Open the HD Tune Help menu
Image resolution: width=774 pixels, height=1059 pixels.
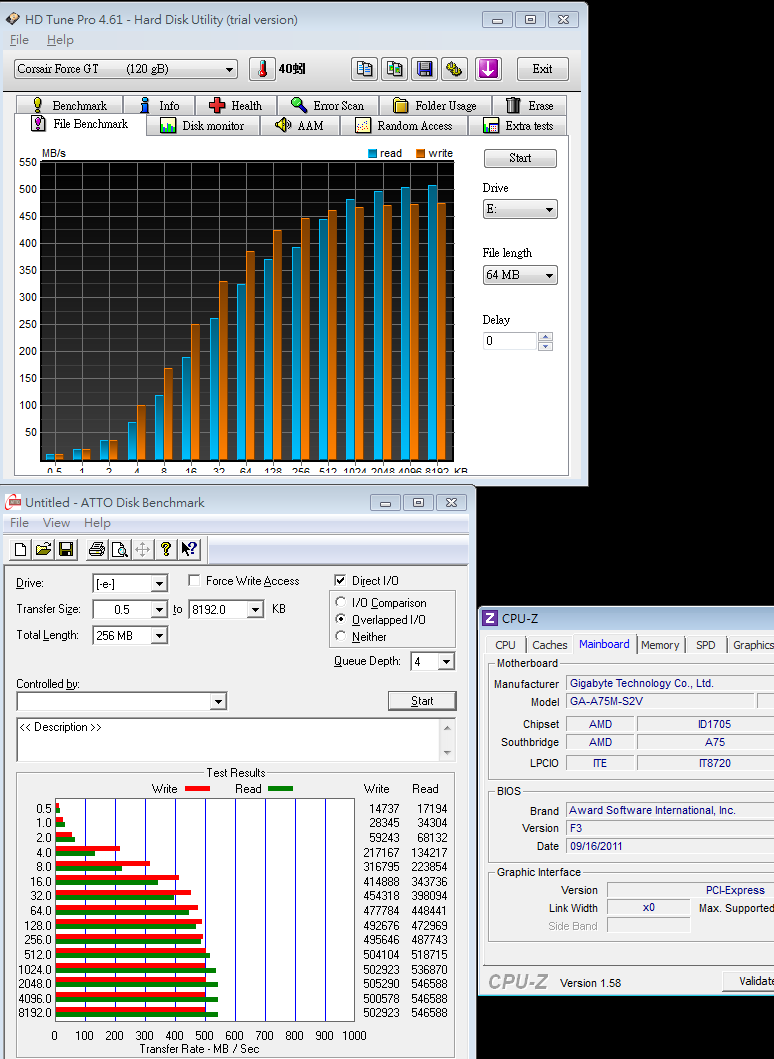(x=60, y=40)
